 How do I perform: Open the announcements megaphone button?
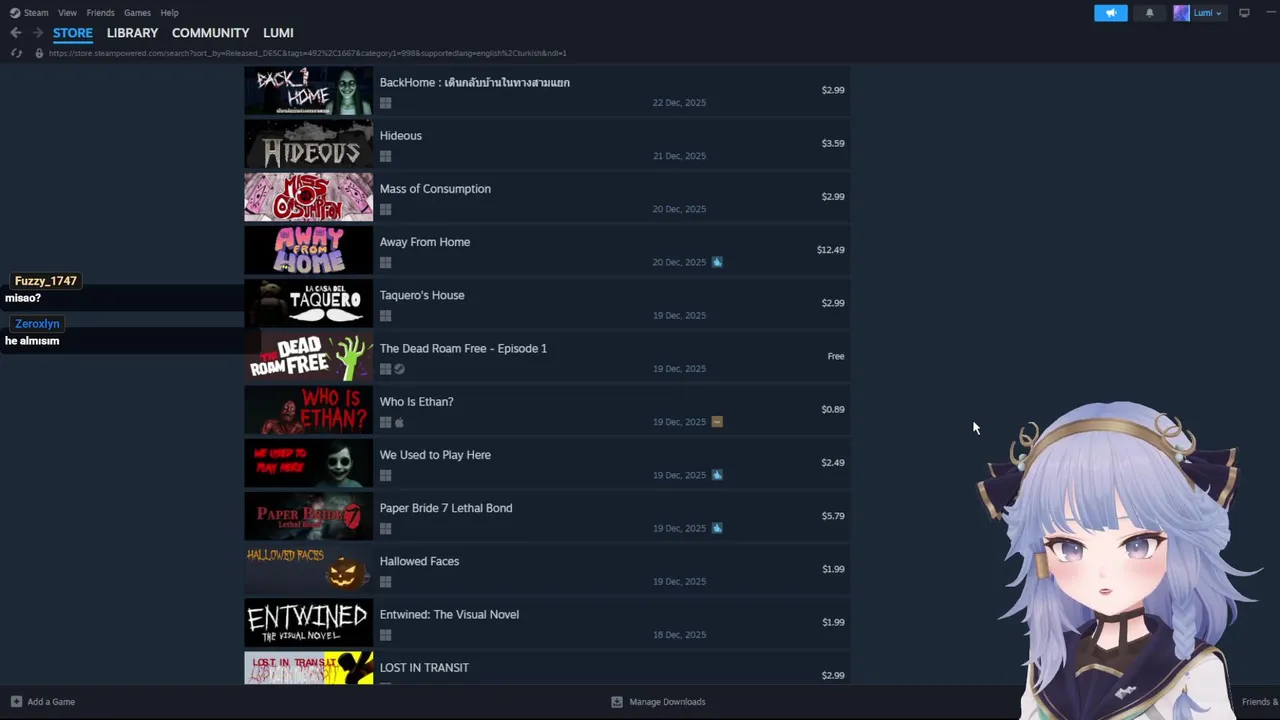[x=1110, y=13]
